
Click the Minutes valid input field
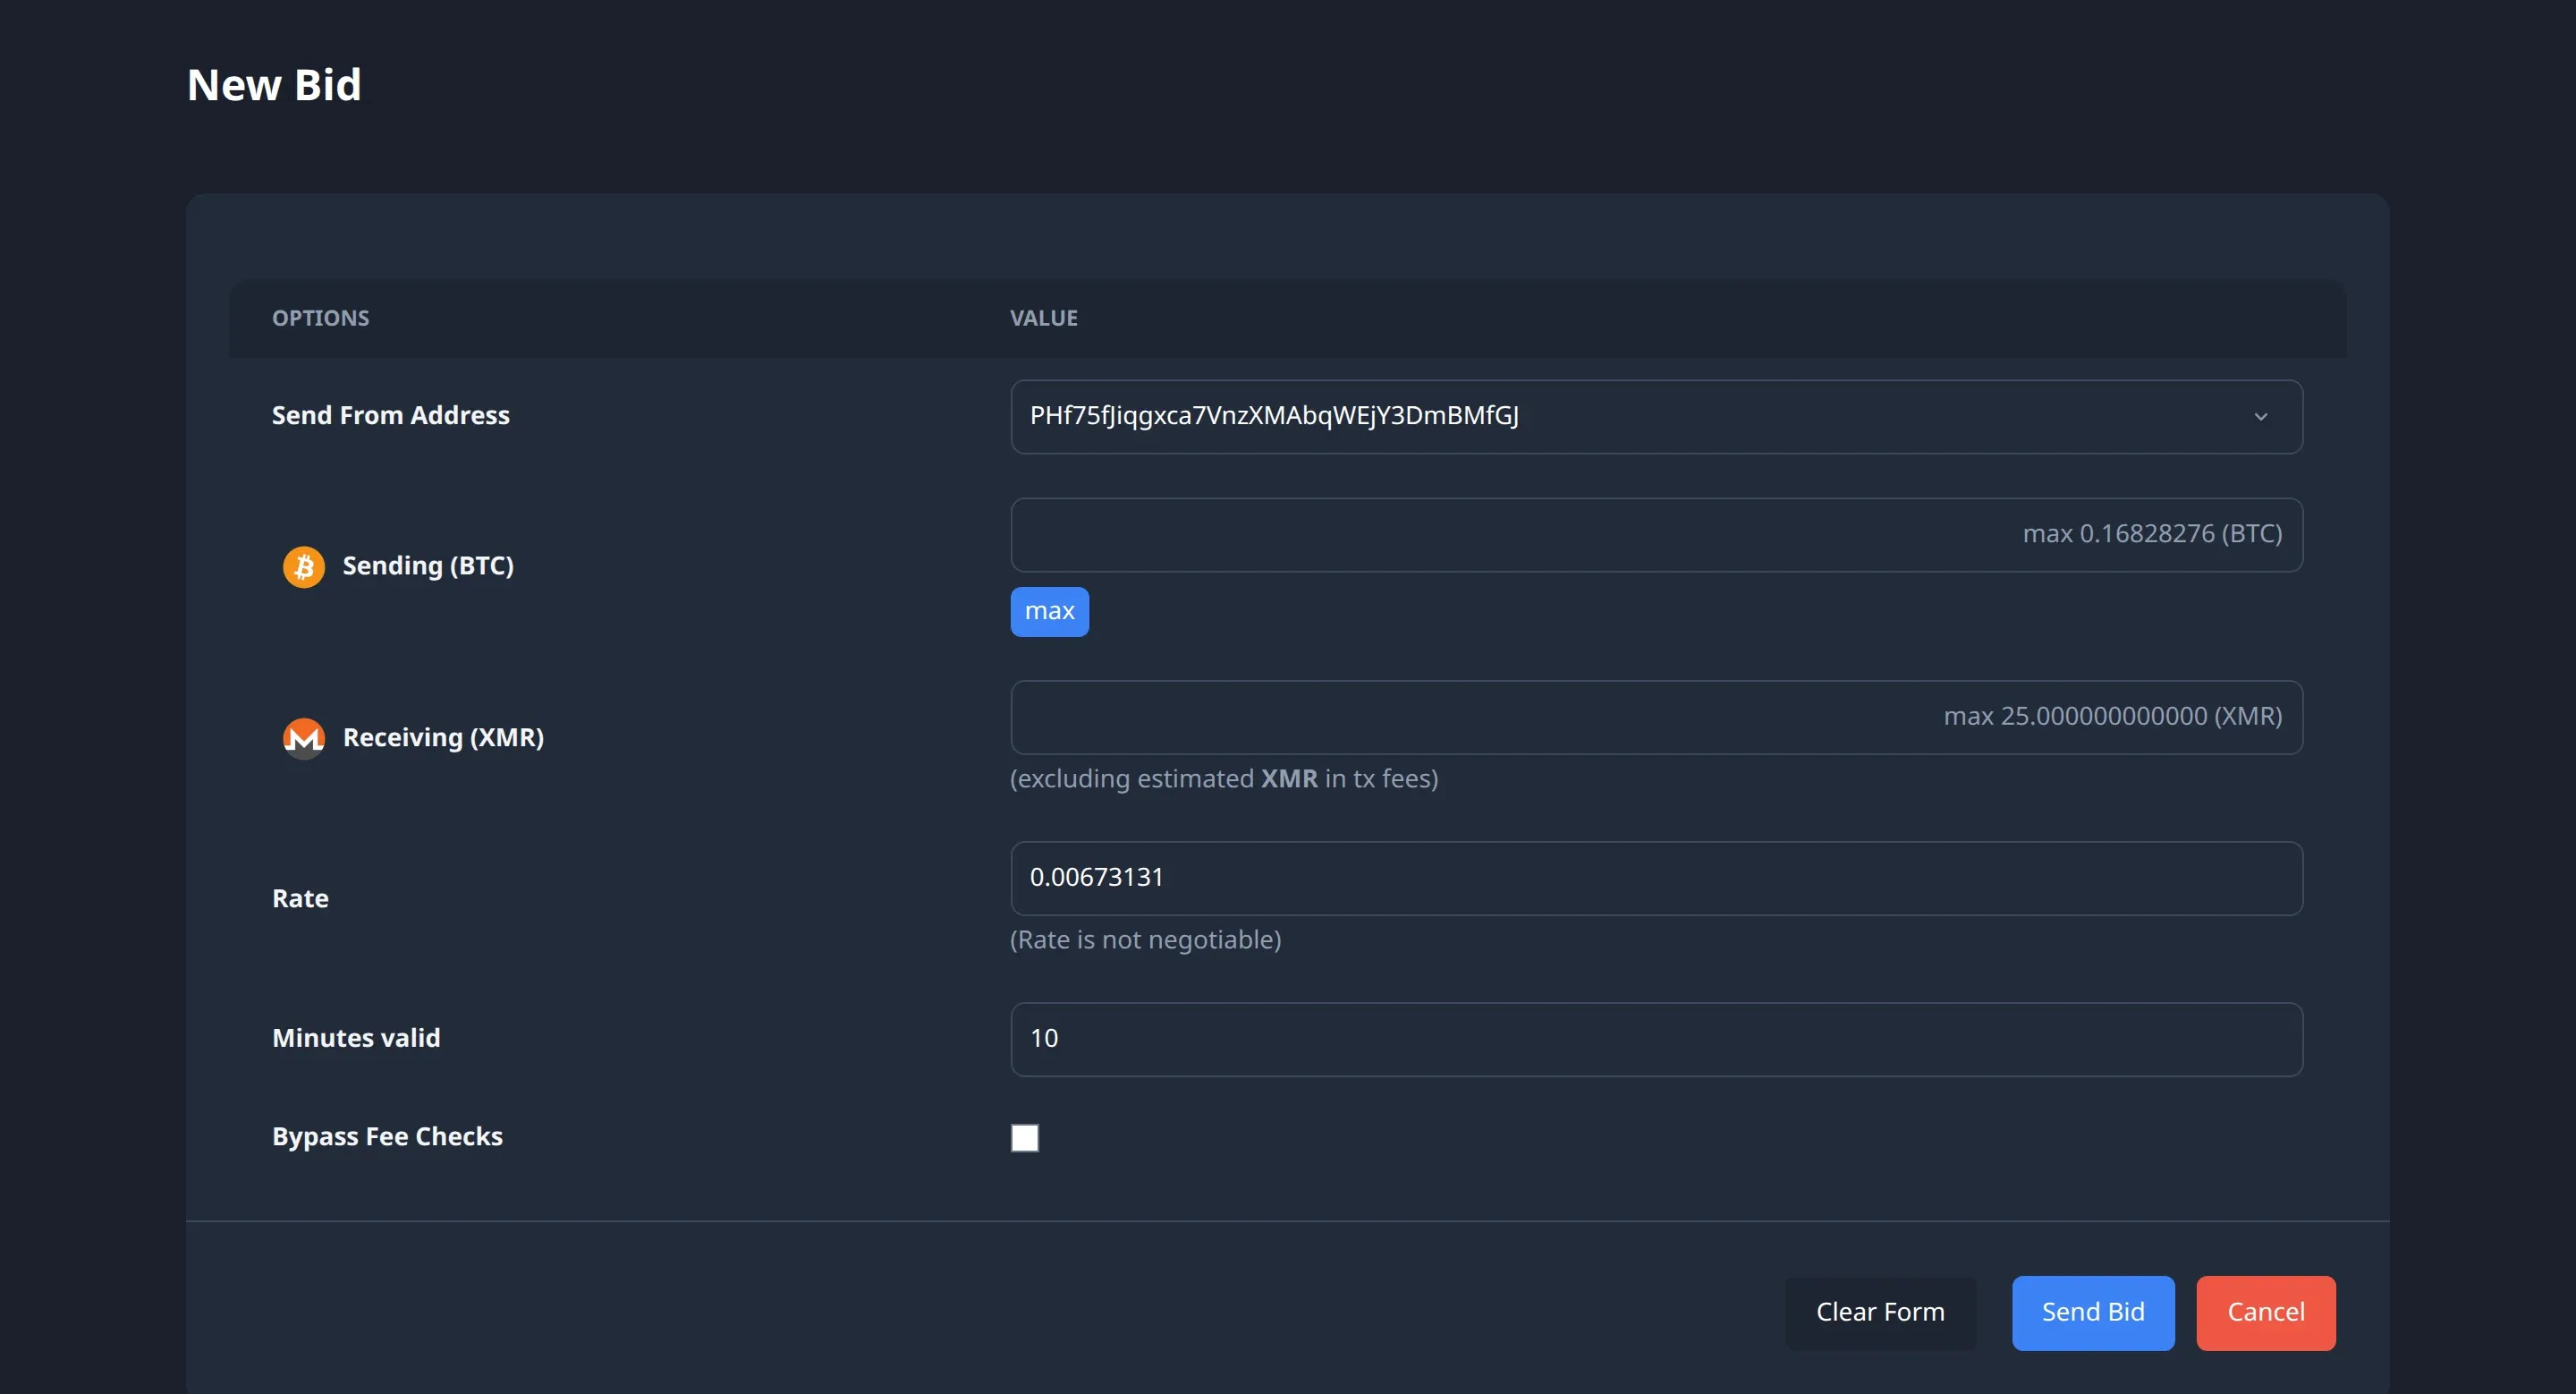pyautogui.click(x=1656, y=1039)
